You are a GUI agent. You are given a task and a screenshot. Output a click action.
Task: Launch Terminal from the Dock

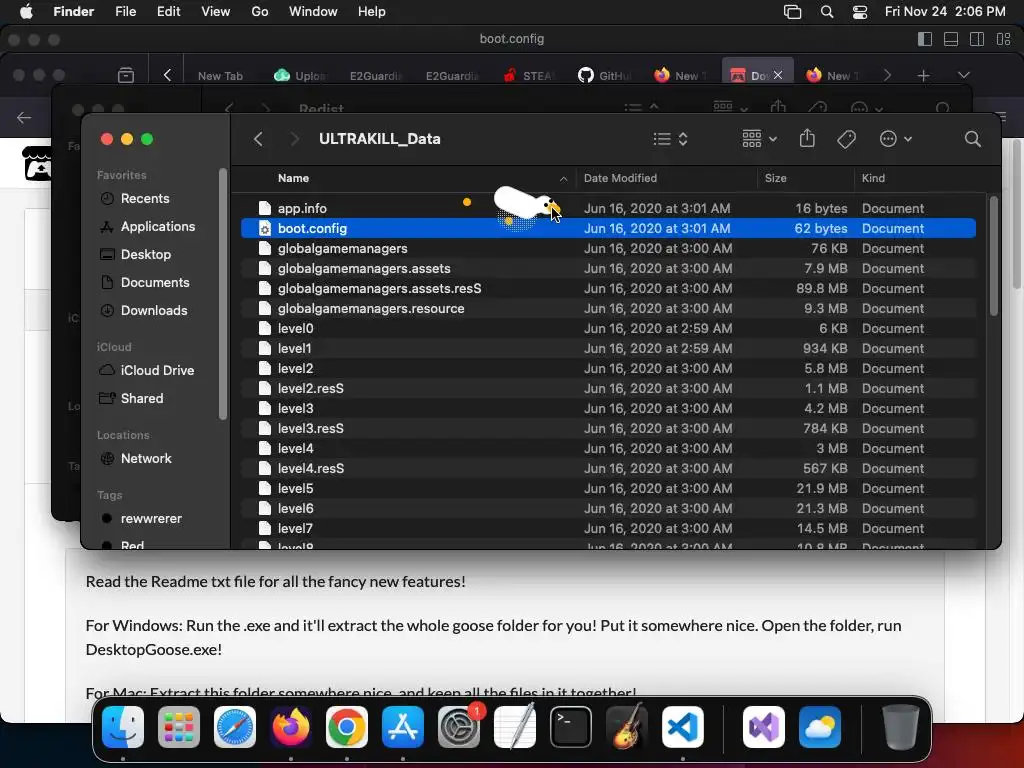pyautogui.click(x=571, y=727)
